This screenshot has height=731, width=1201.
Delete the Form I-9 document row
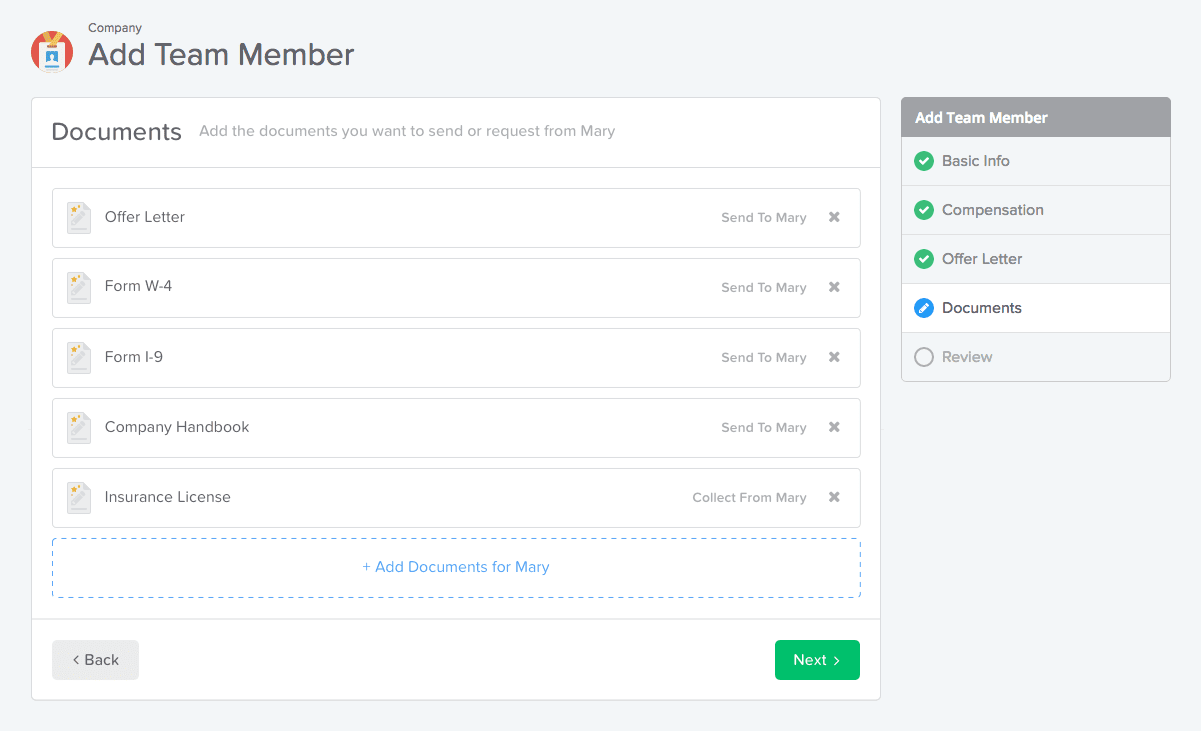[834, 357]
